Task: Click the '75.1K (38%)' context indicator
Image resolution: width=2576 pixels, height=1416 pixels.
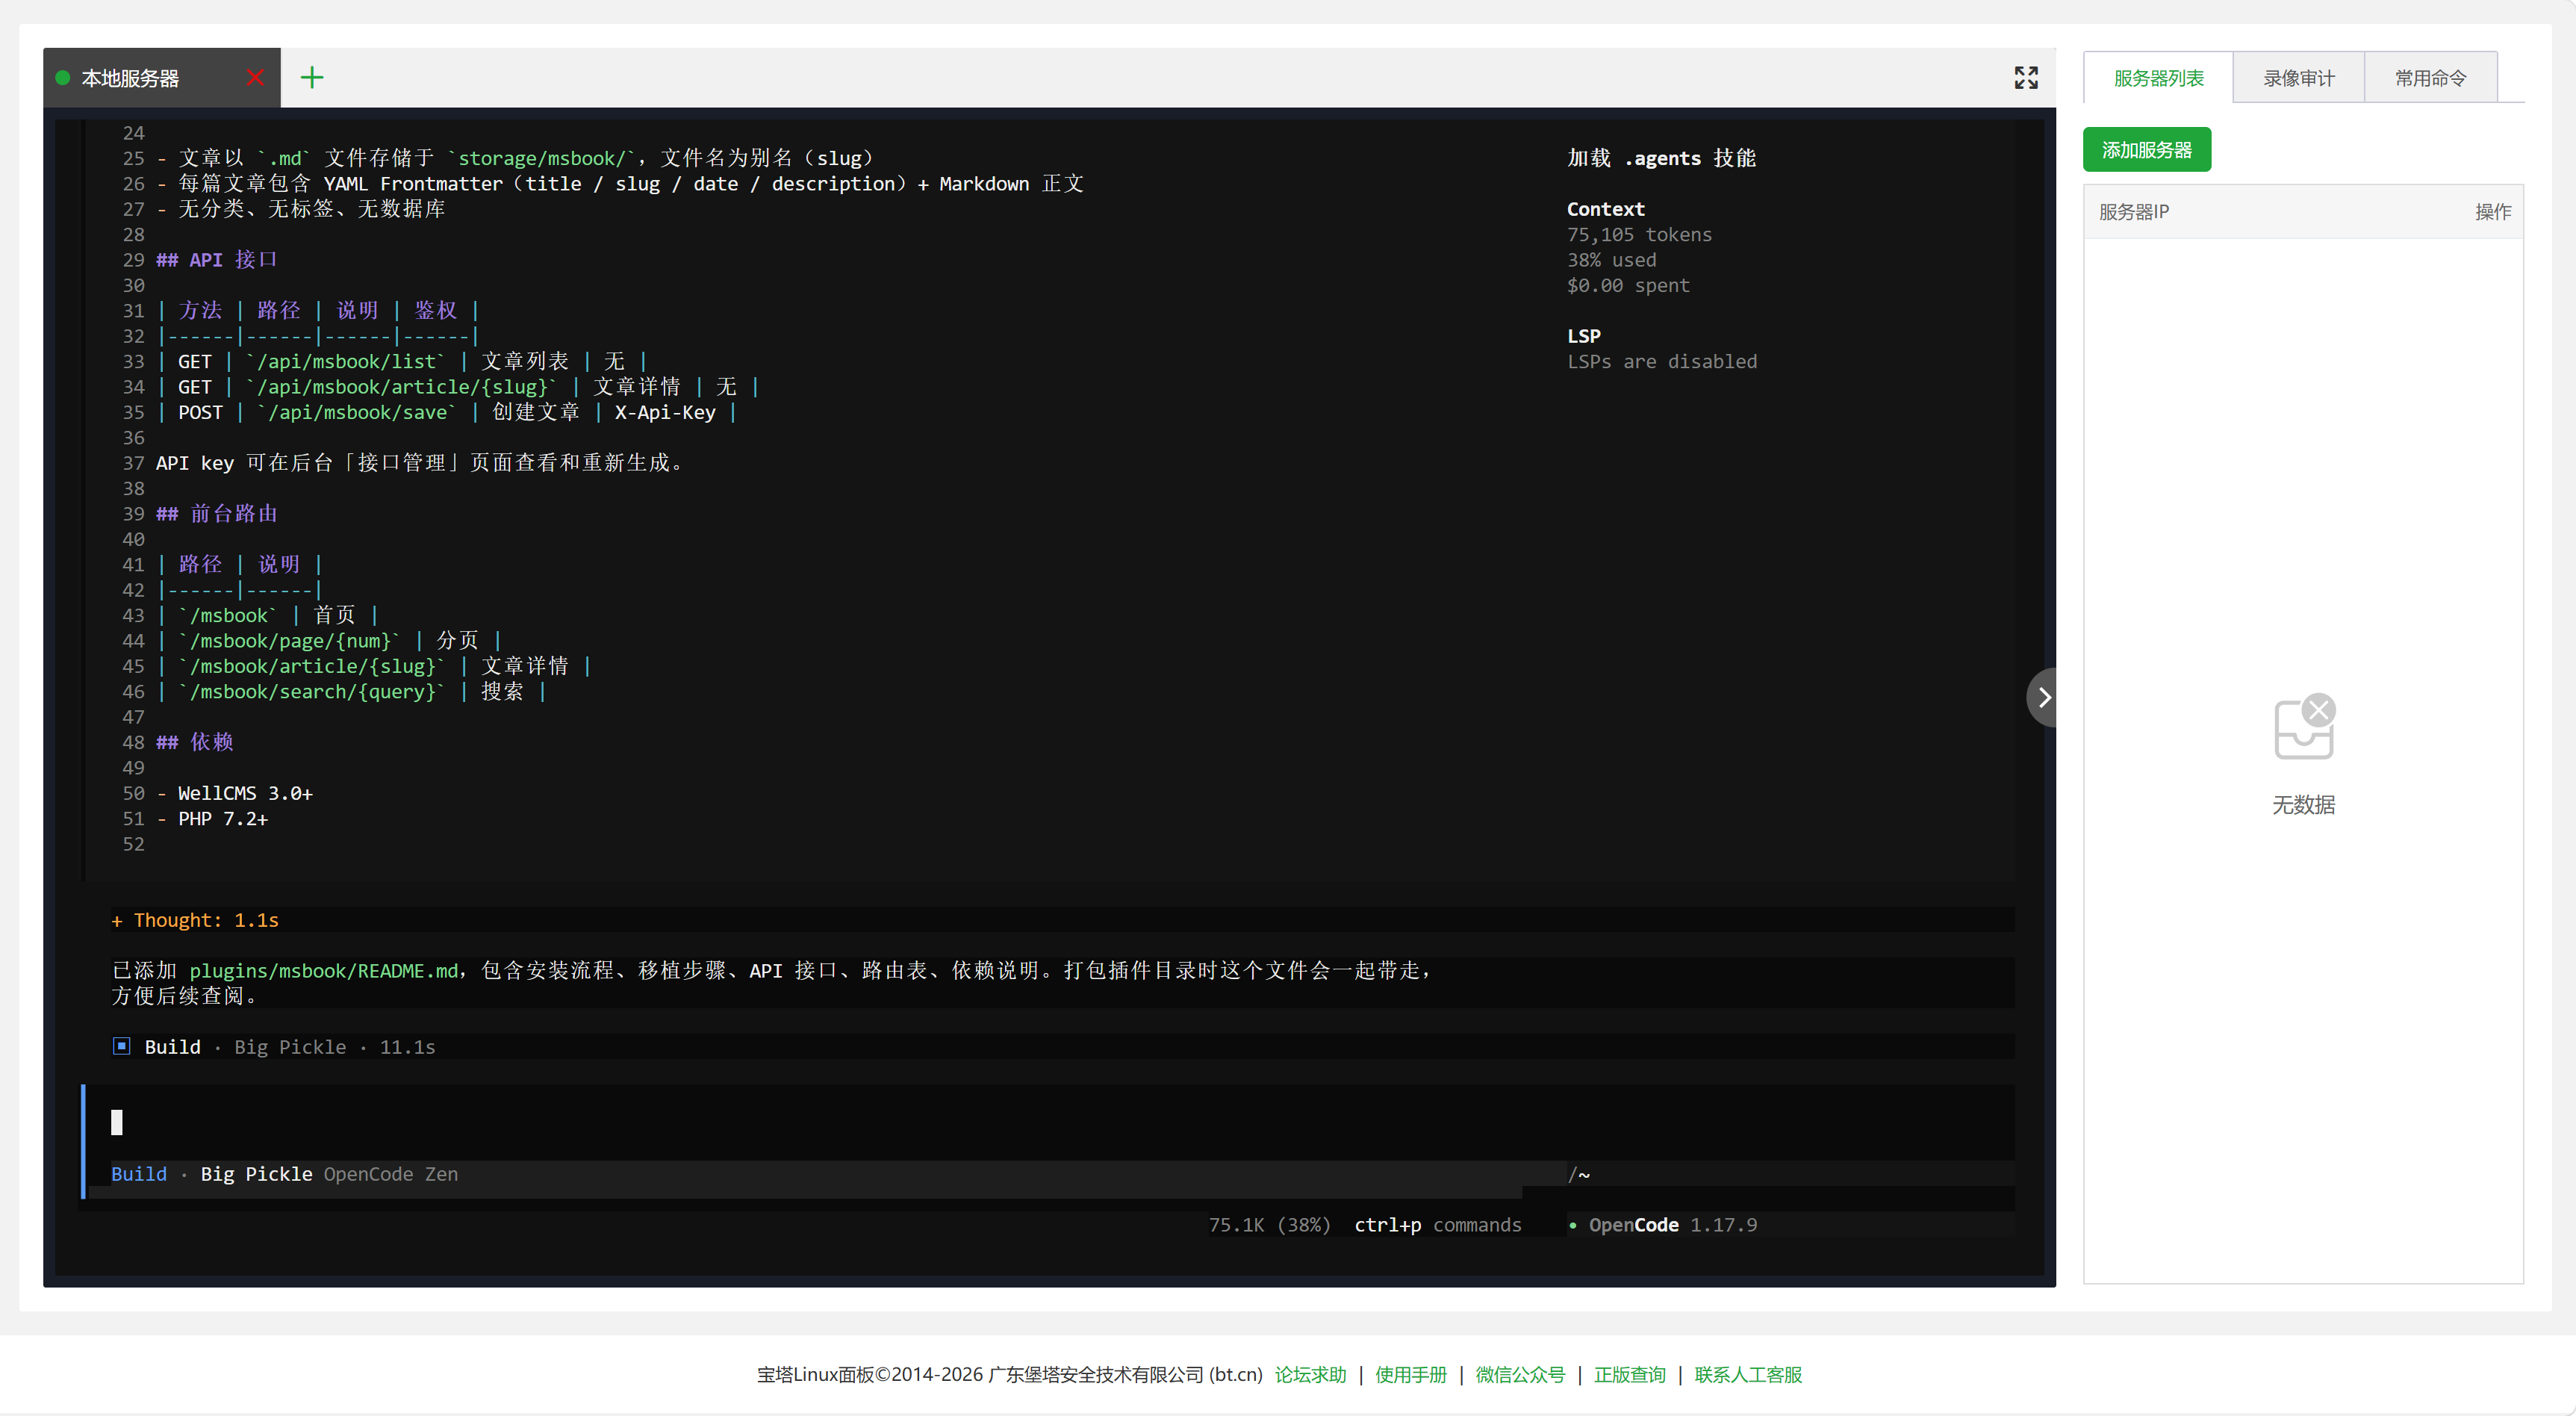Action: point(1270,1225)
